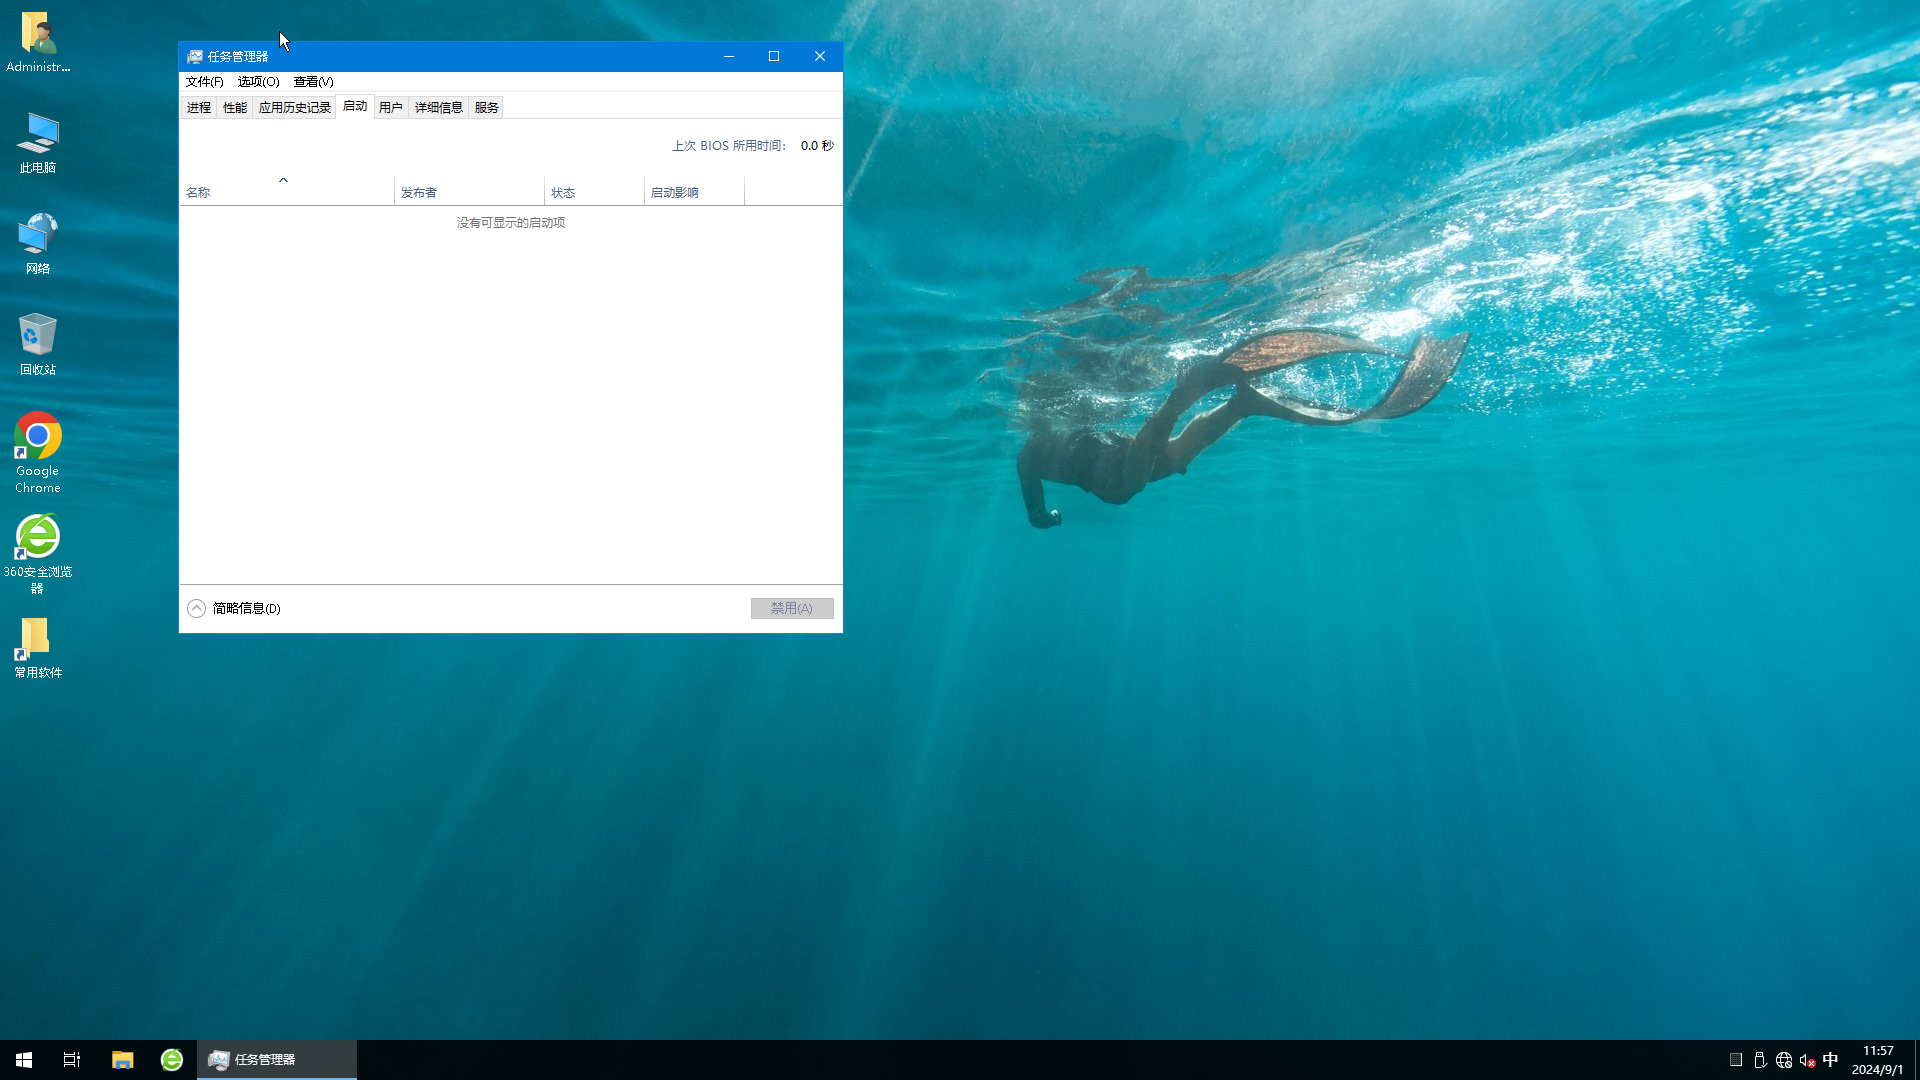This screenshot has height=1080, width=1920.
Task: Click the USB safely remove tray icon
Action: click(x=1760, y=1060)
